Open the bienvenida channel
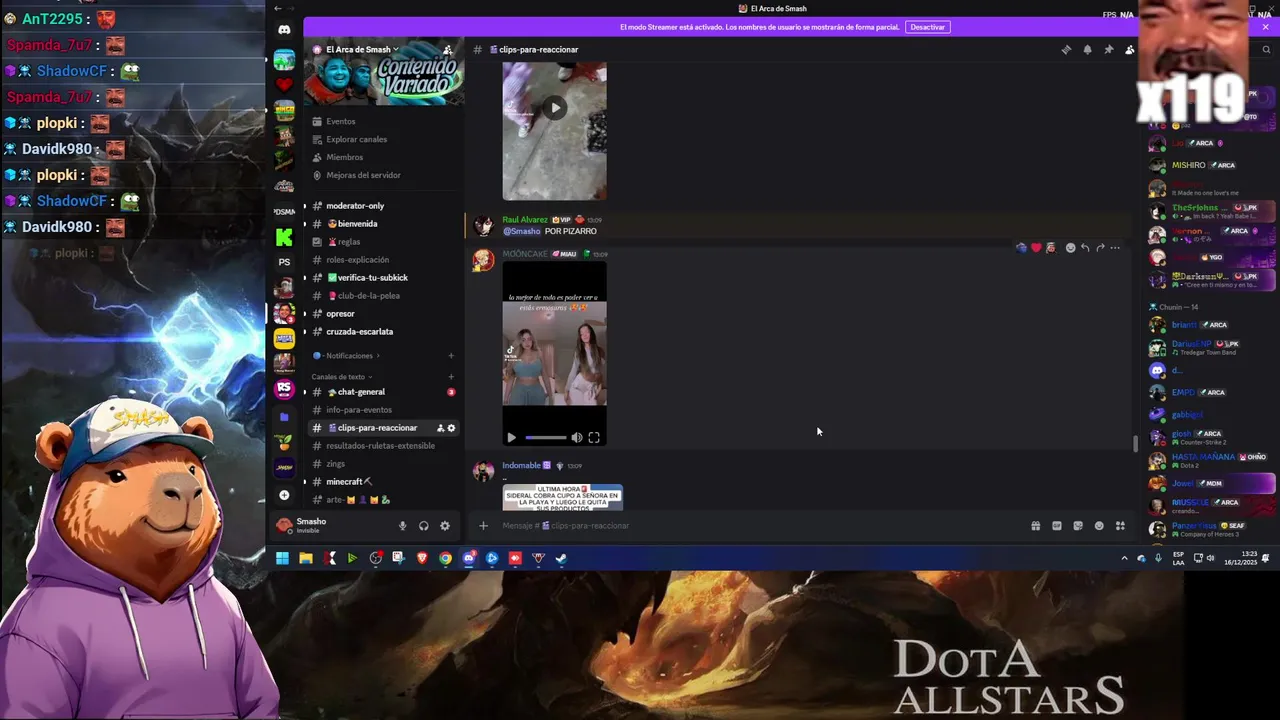The width and height of the screenshot is (1280, 720). [x=383, y=224]
